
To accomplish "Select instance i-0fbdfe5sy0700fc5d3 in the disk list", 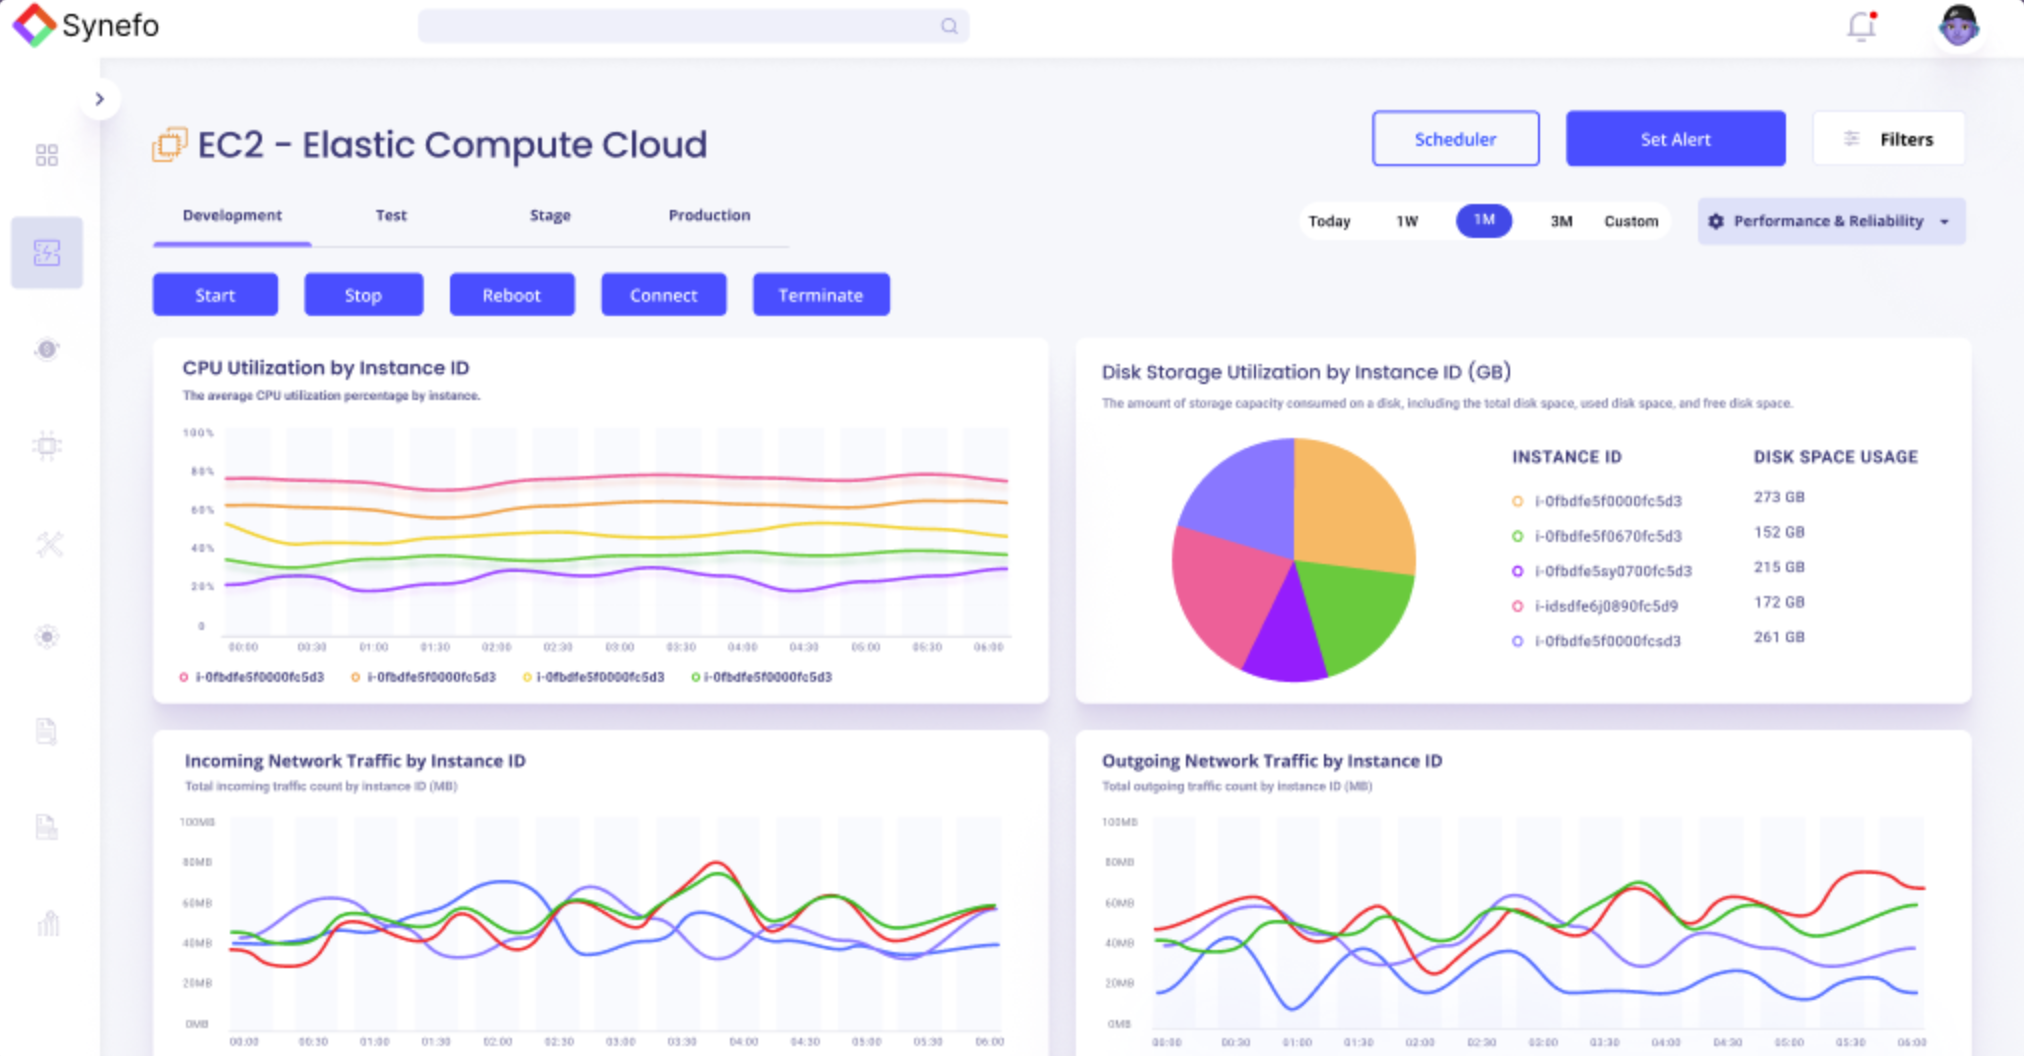I will click(x=1602, y=571).
